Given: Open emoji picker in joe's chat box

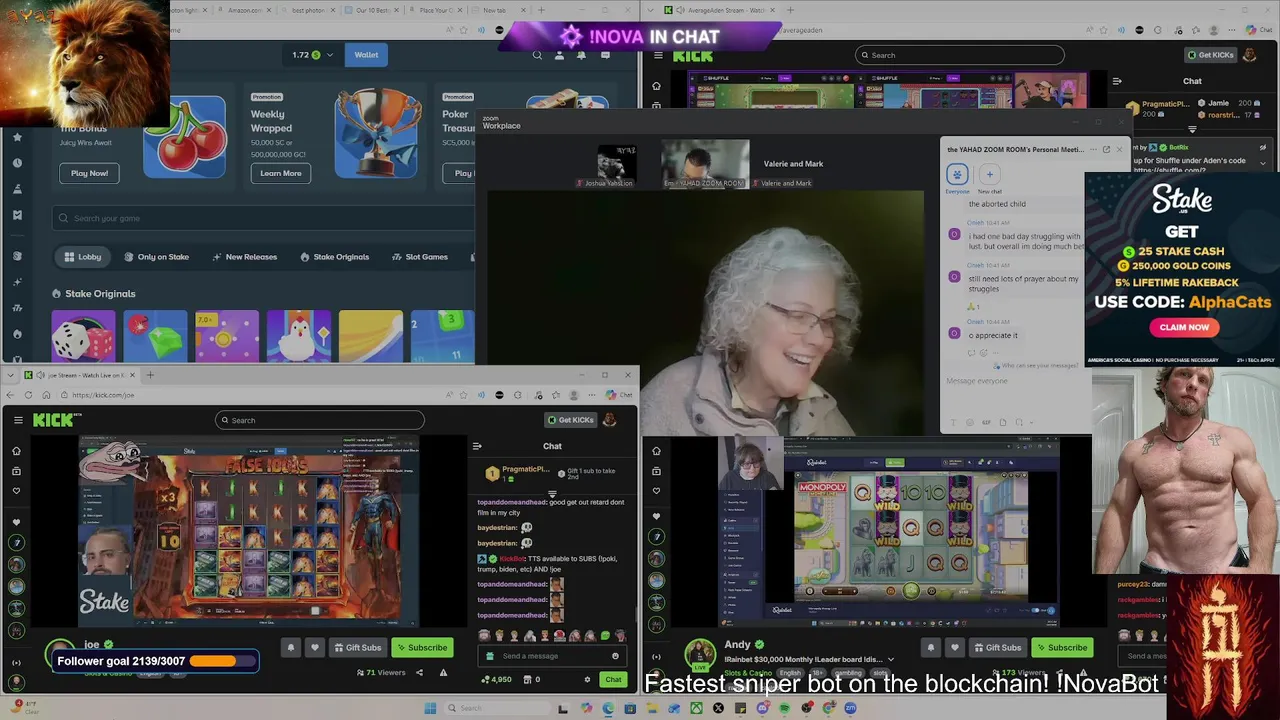Looking at the screenshot, I should click(615, 656).
